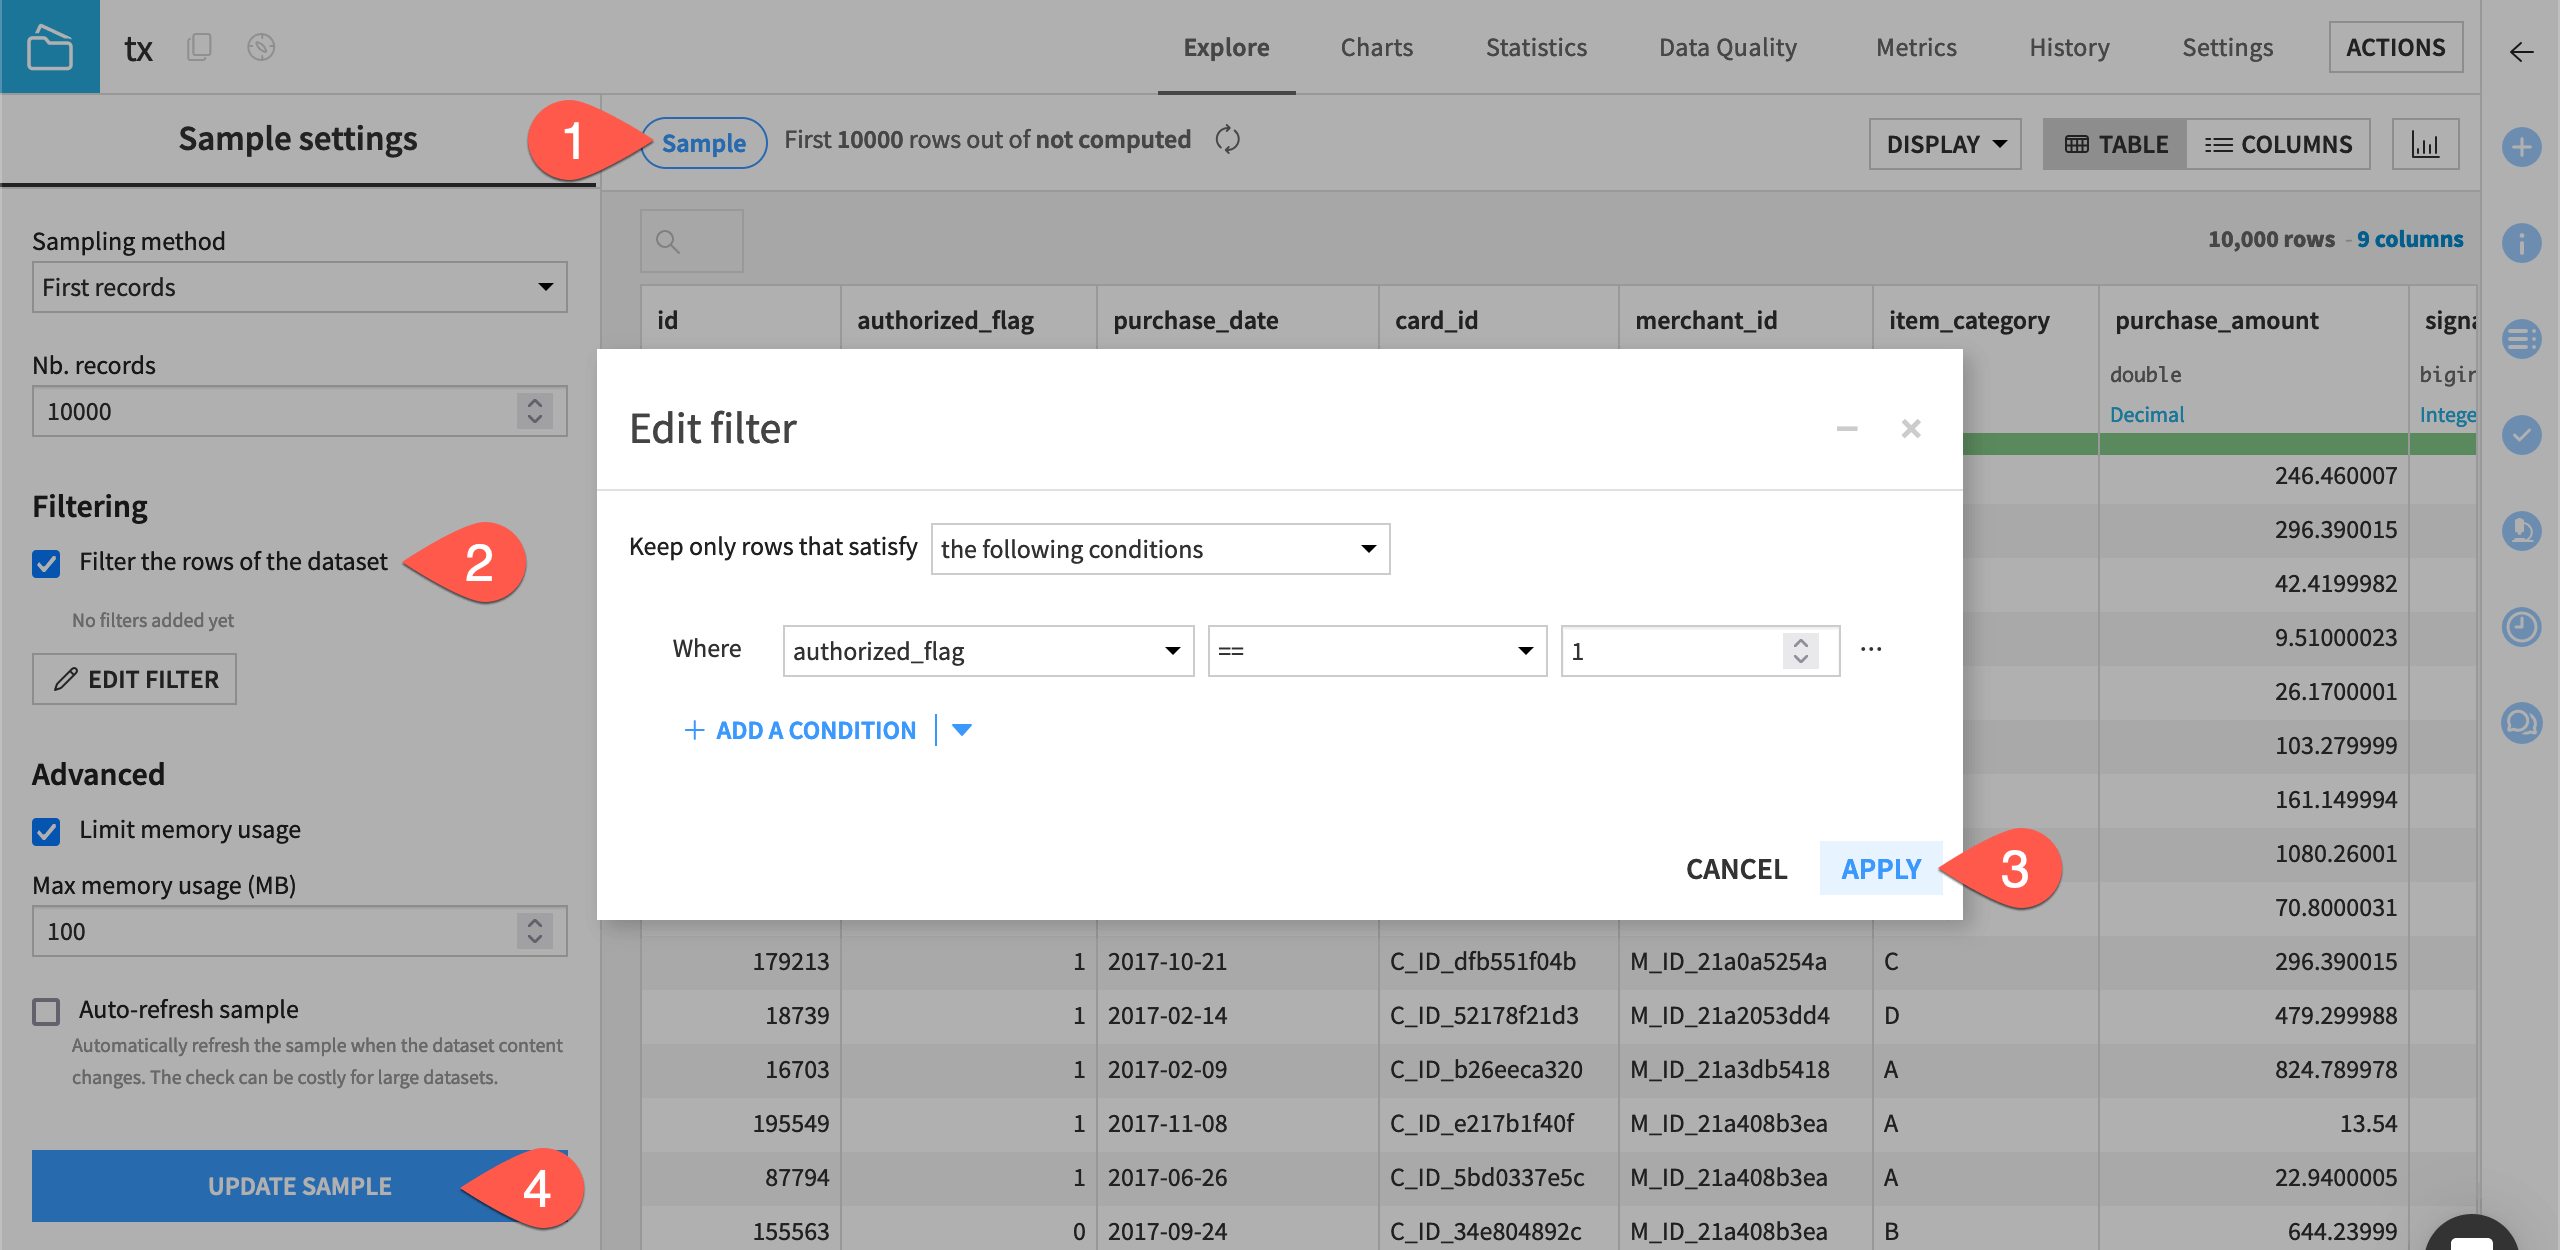Open the chart panel bar icon

[x=2427, y=144]
